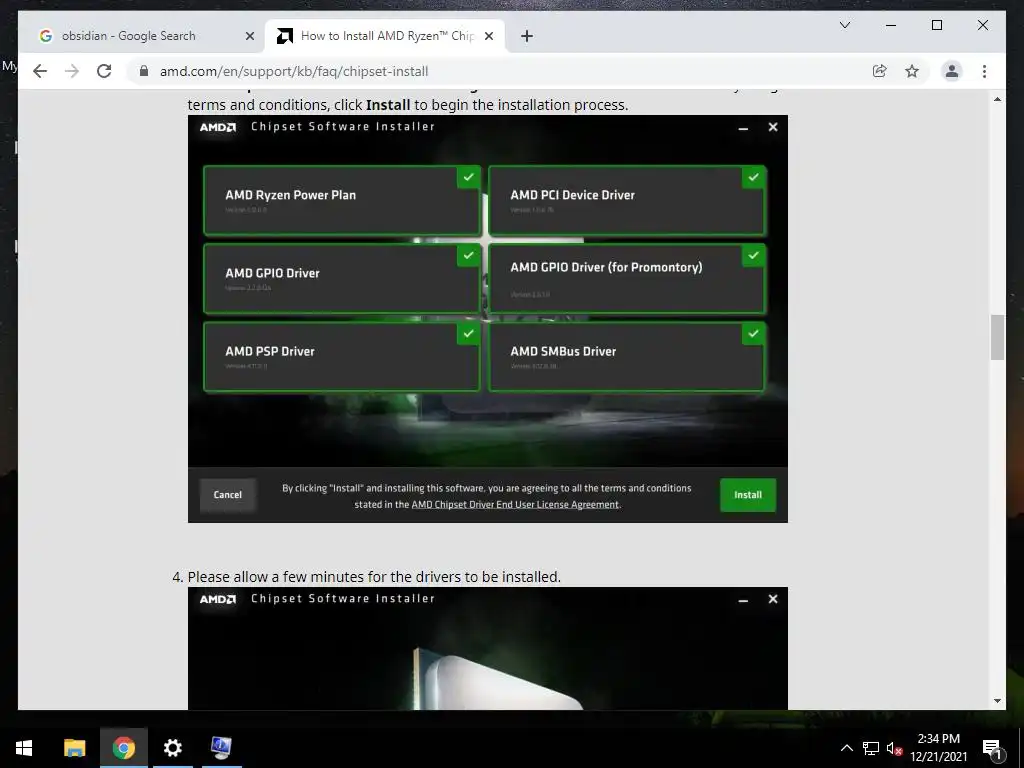Click the muted volume tray icon
The width and height of the screenshot is (1024, 768).
(x=894, y=748)
